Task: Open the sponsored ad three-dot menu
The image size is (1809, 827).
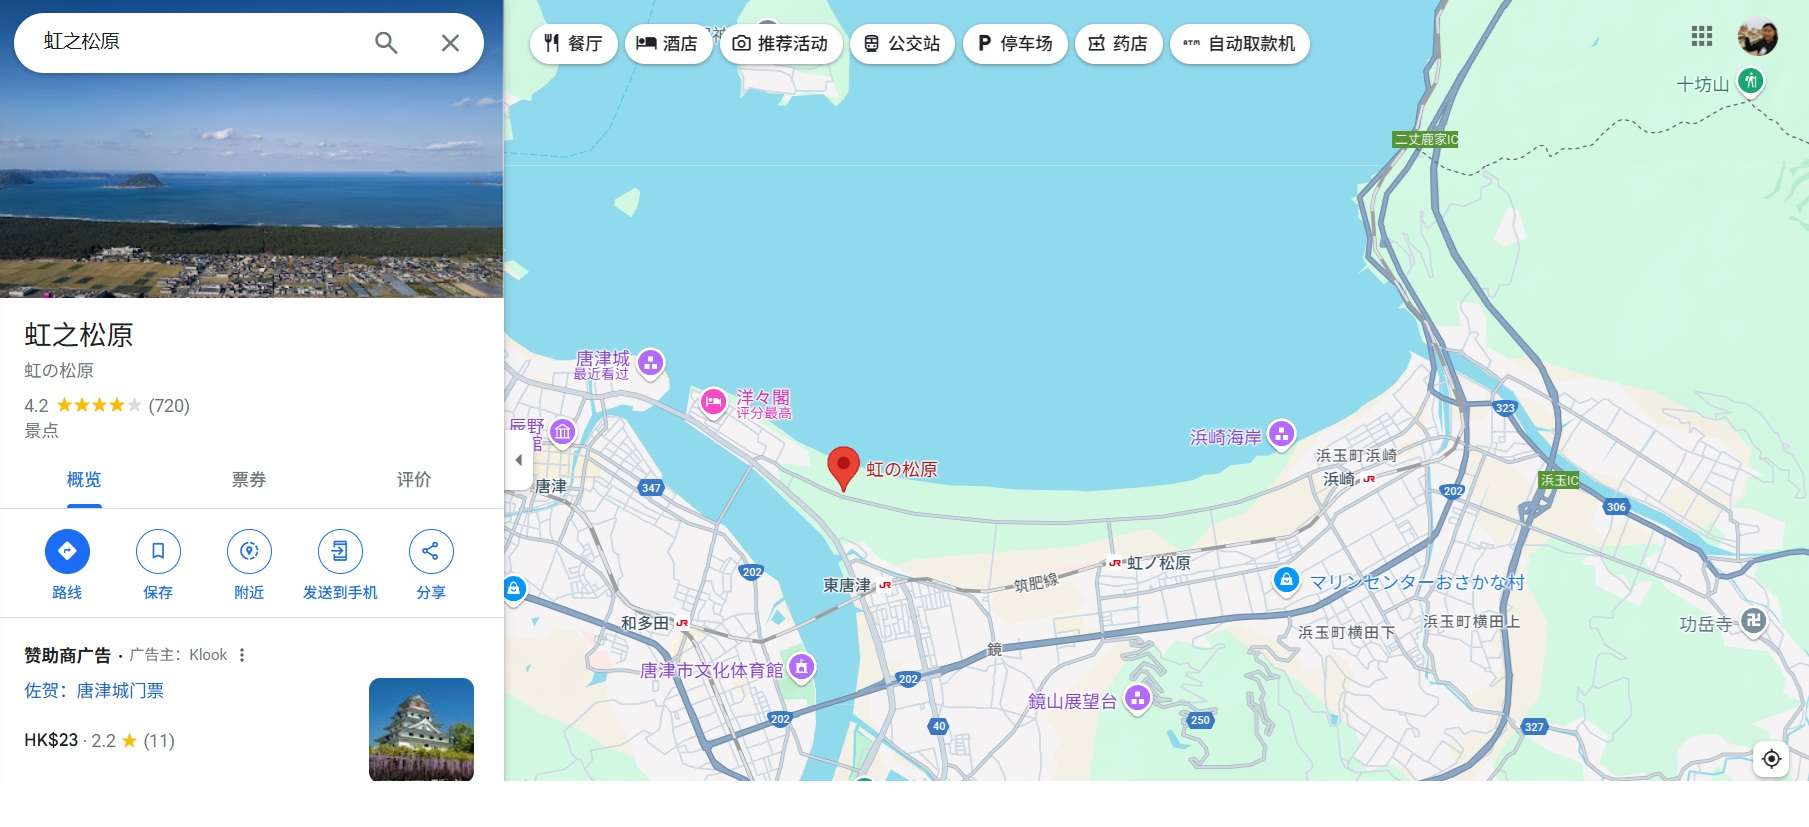Action: (x=242, y=655)
